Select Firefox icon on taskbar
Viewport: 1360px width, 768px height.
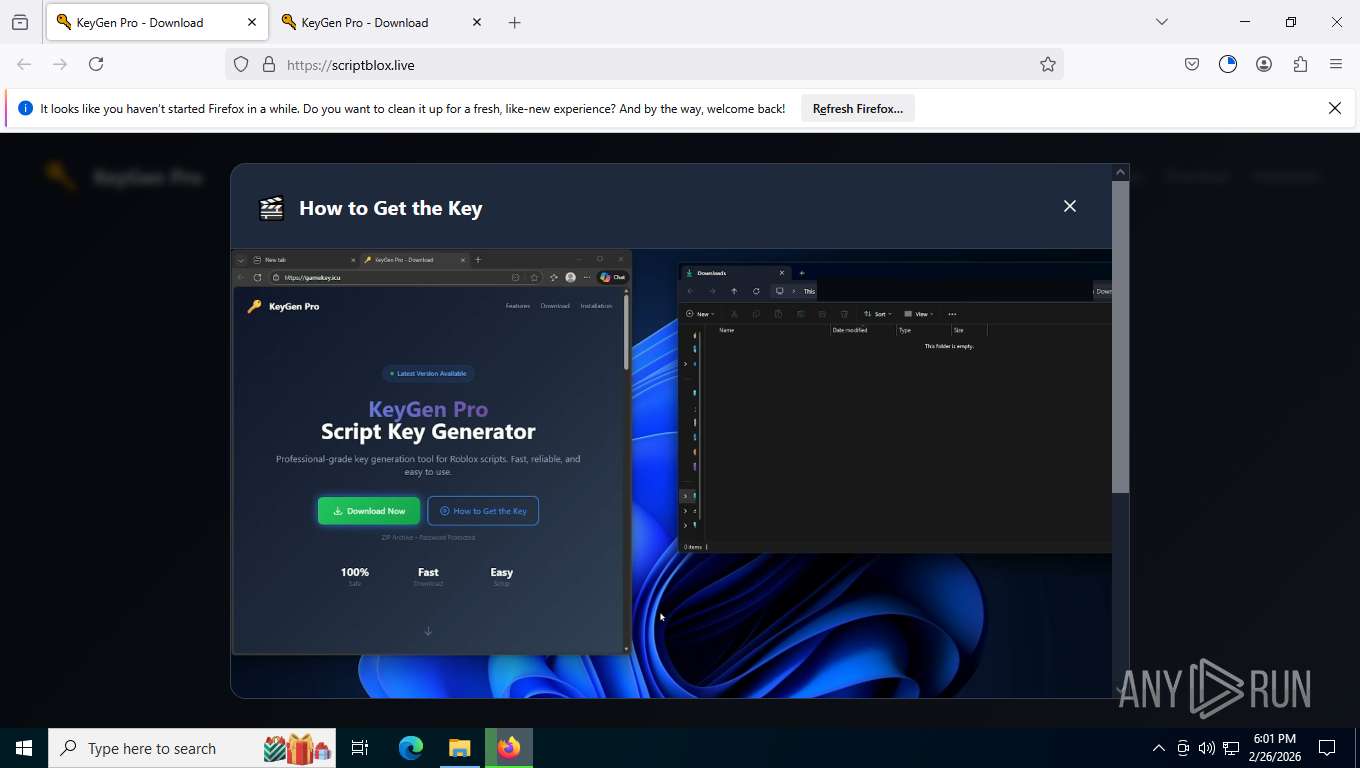click(509, 748)
